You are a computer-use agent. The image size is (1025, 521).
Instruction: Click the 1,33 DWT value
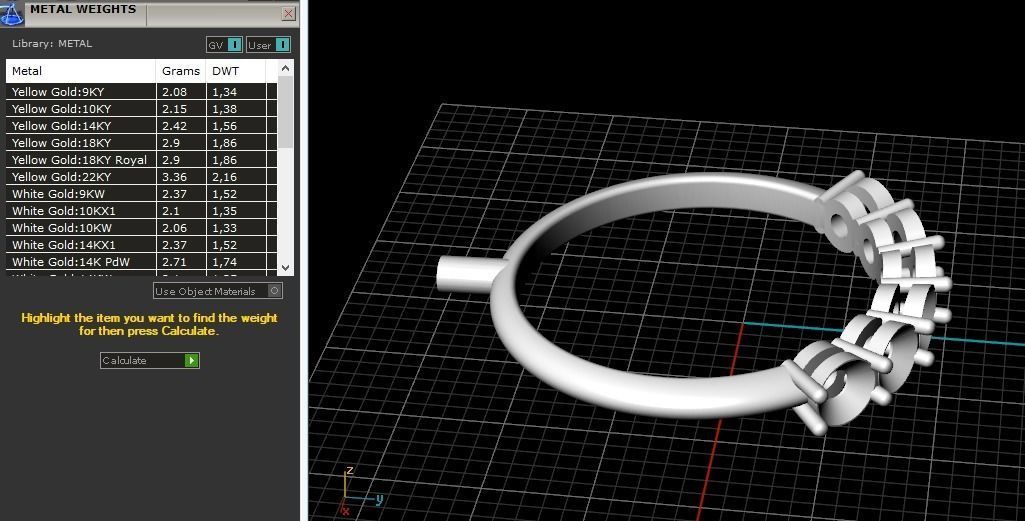click(x=224, y=228)
